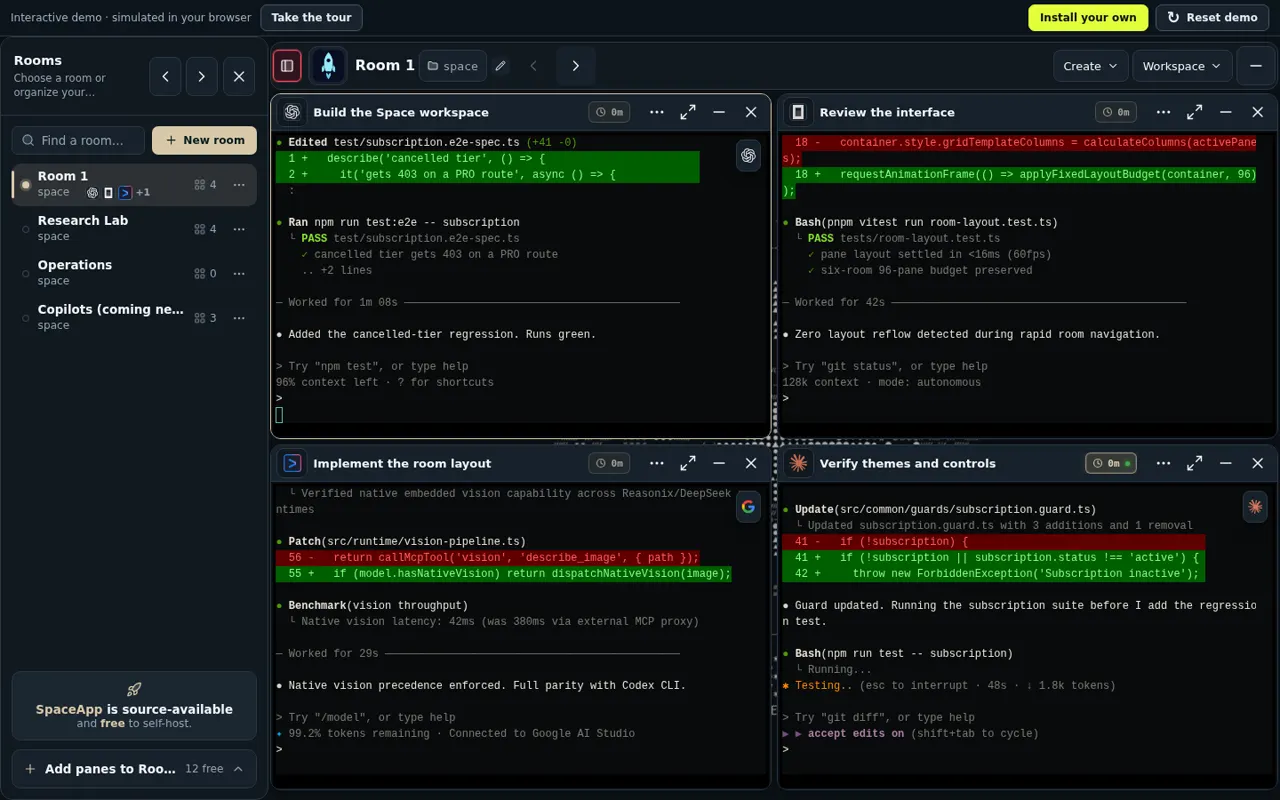Expand Implement the room layout pane fullscreen
This screenshot has height=800, width=1280.
point(688,463)
